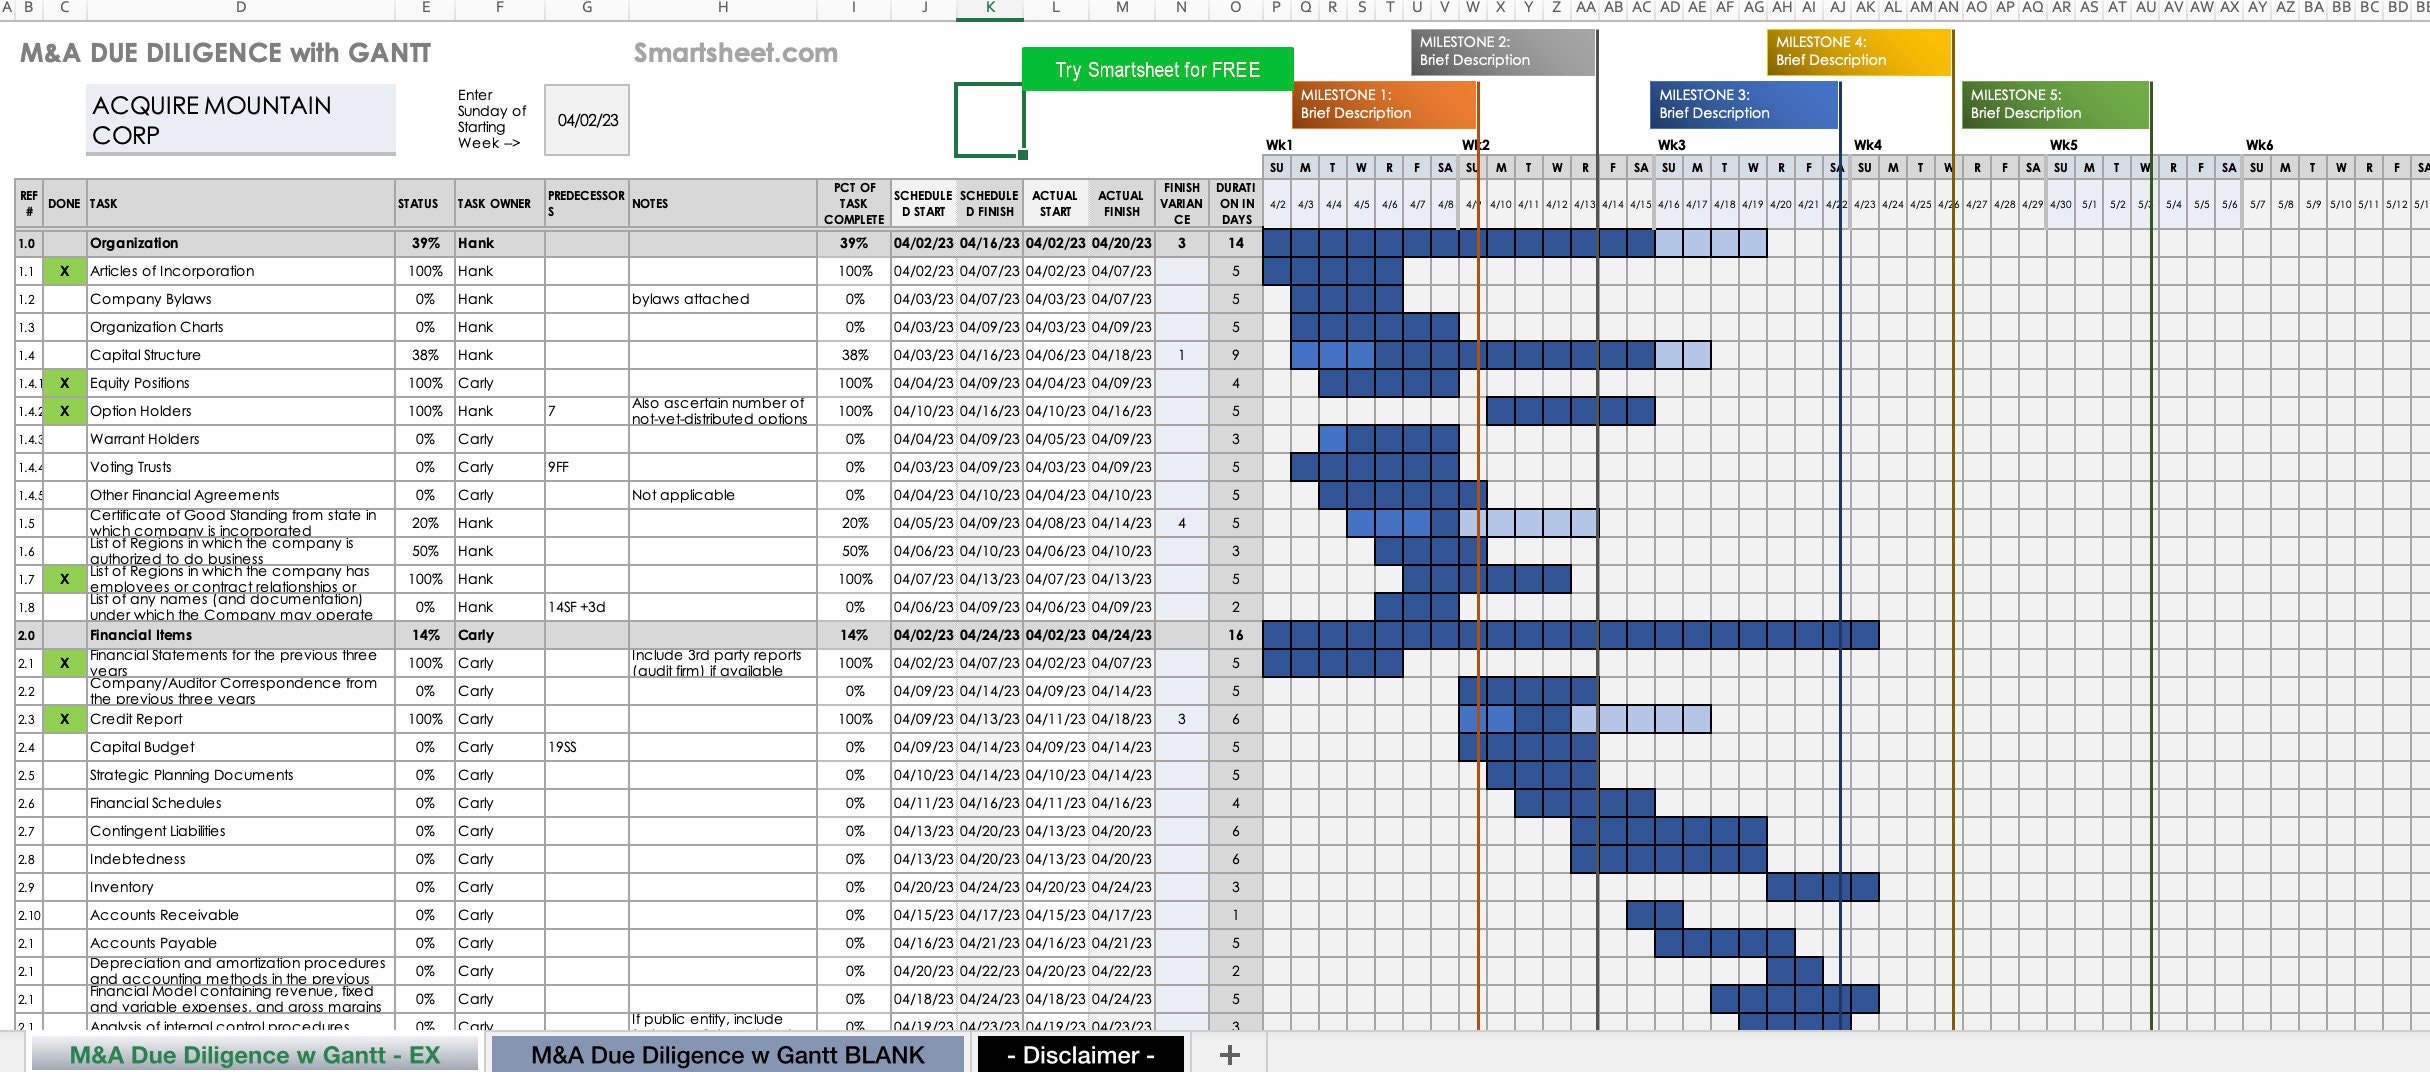Click the 'bylaws attached' note cell
The width and height of the screenshot is (2430, 1072).
(x=723, y=299)
